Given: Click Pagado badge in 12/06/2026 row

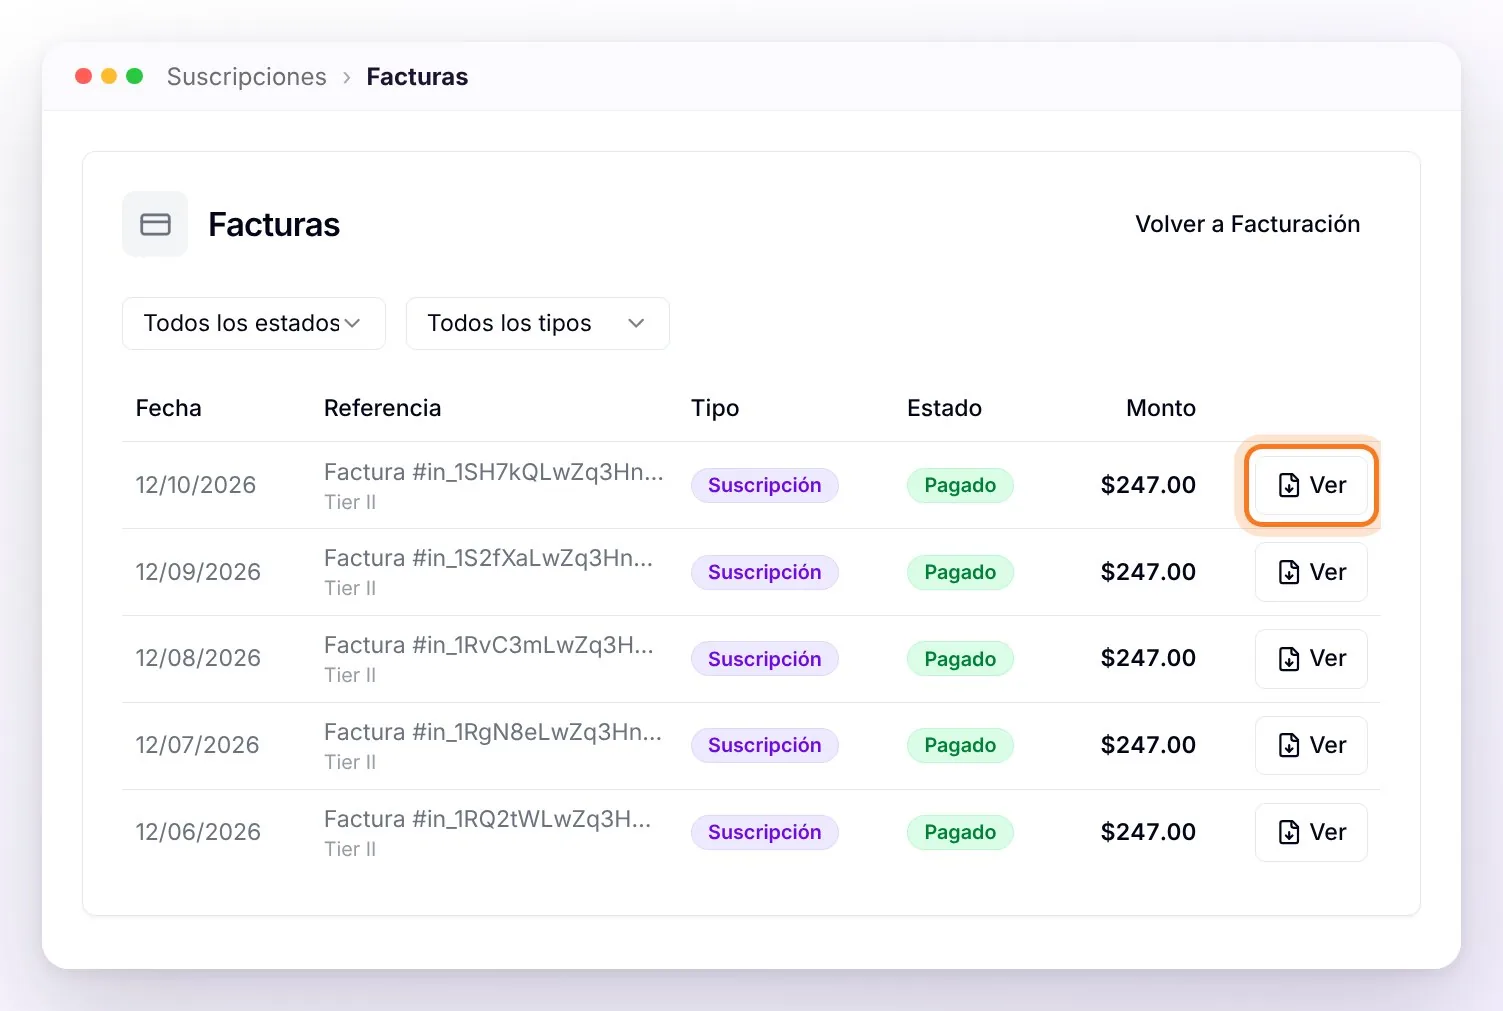Looking at the screenshot, I should (960, 832).
